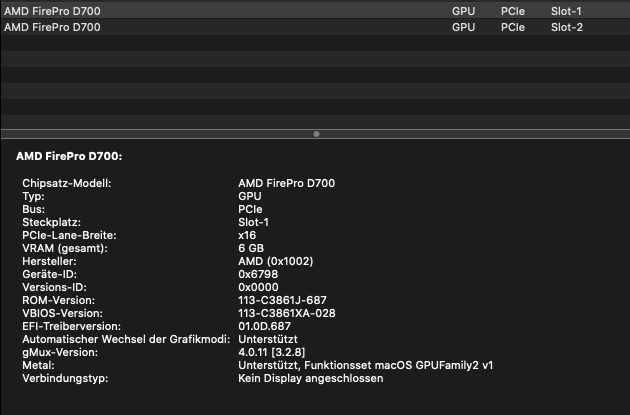The height and width of the screenshot is (415, 630).
Task: Click GPU type cell in Slot-2 row
Action: (x=463, y=27)
